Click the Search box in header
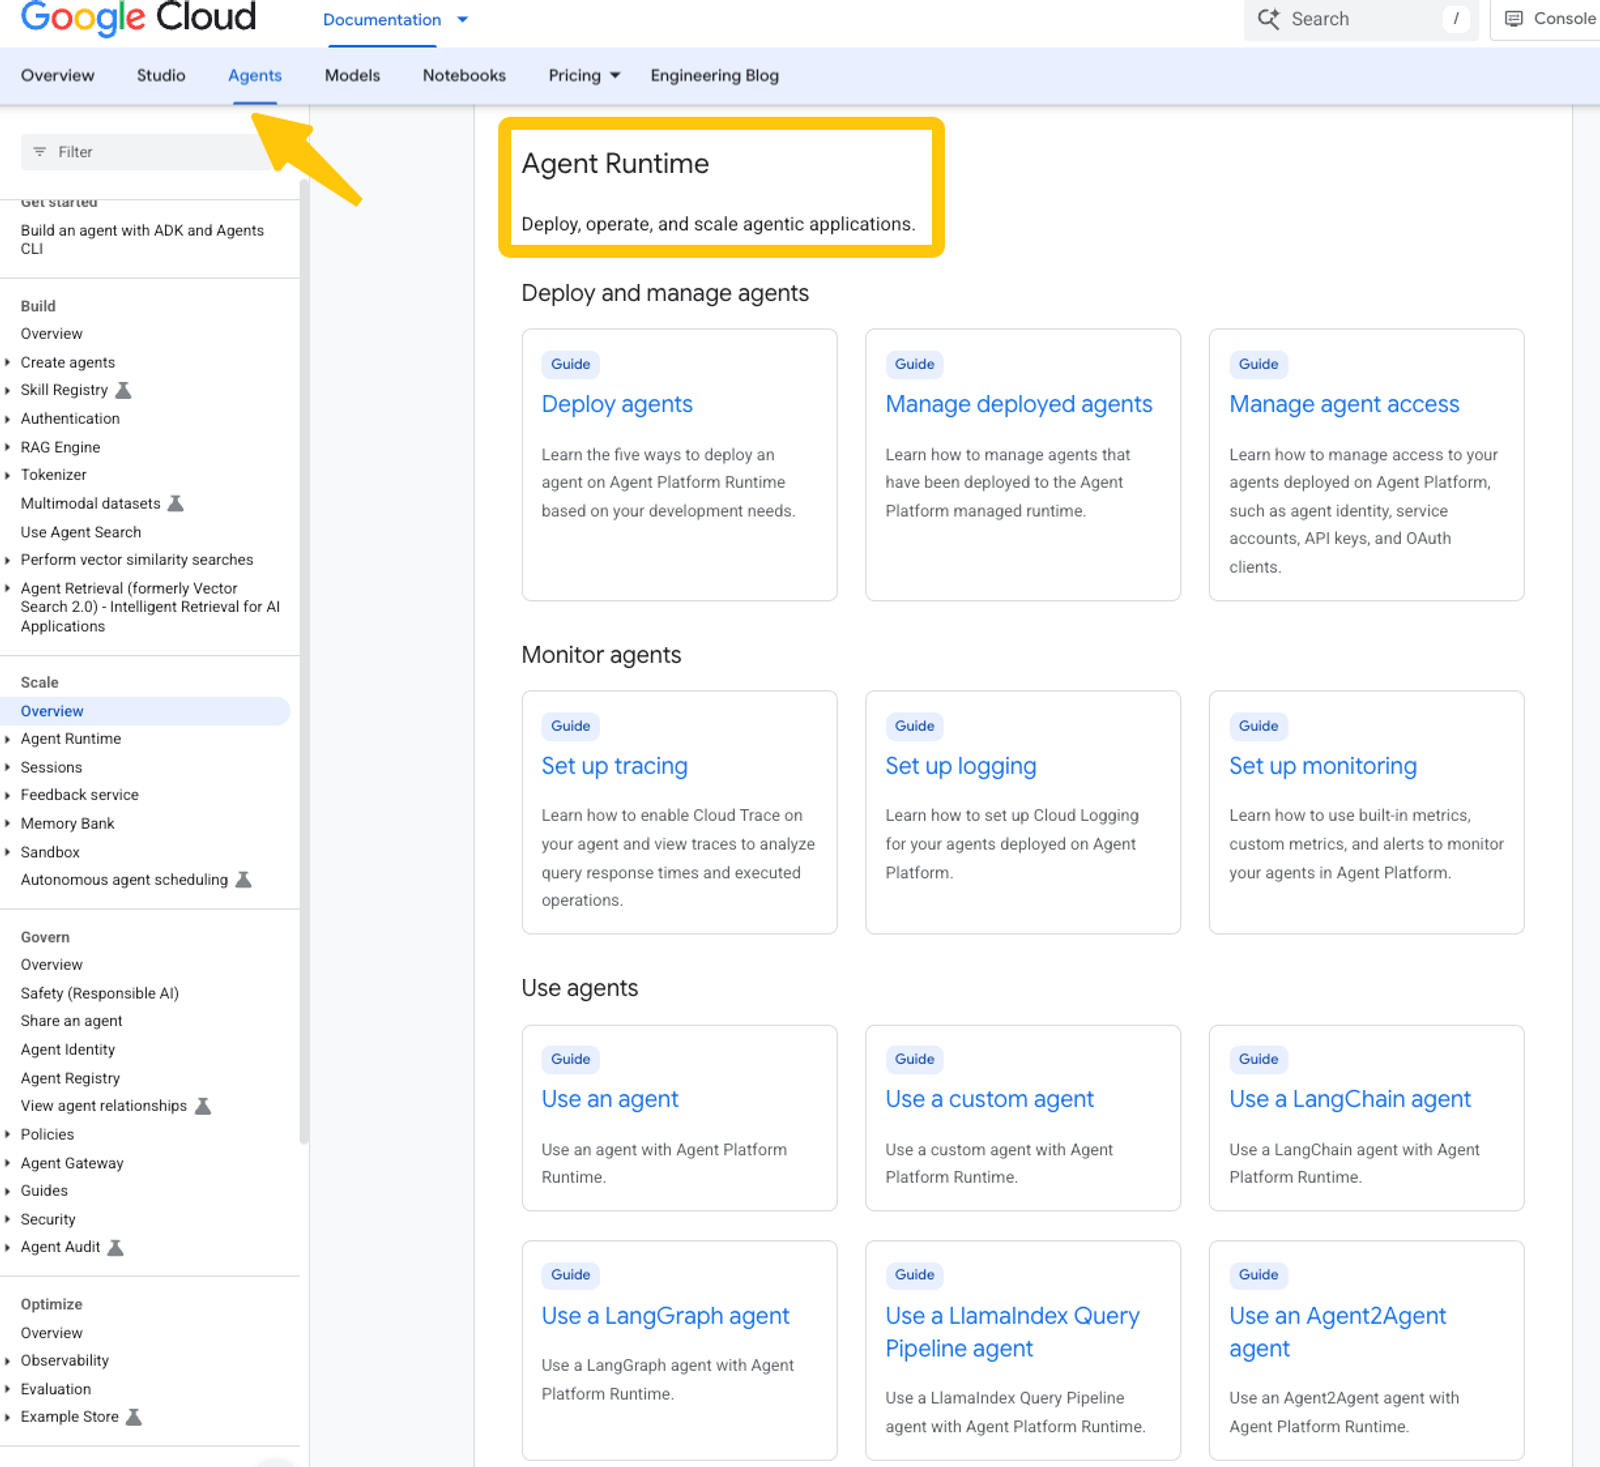 1360,19
